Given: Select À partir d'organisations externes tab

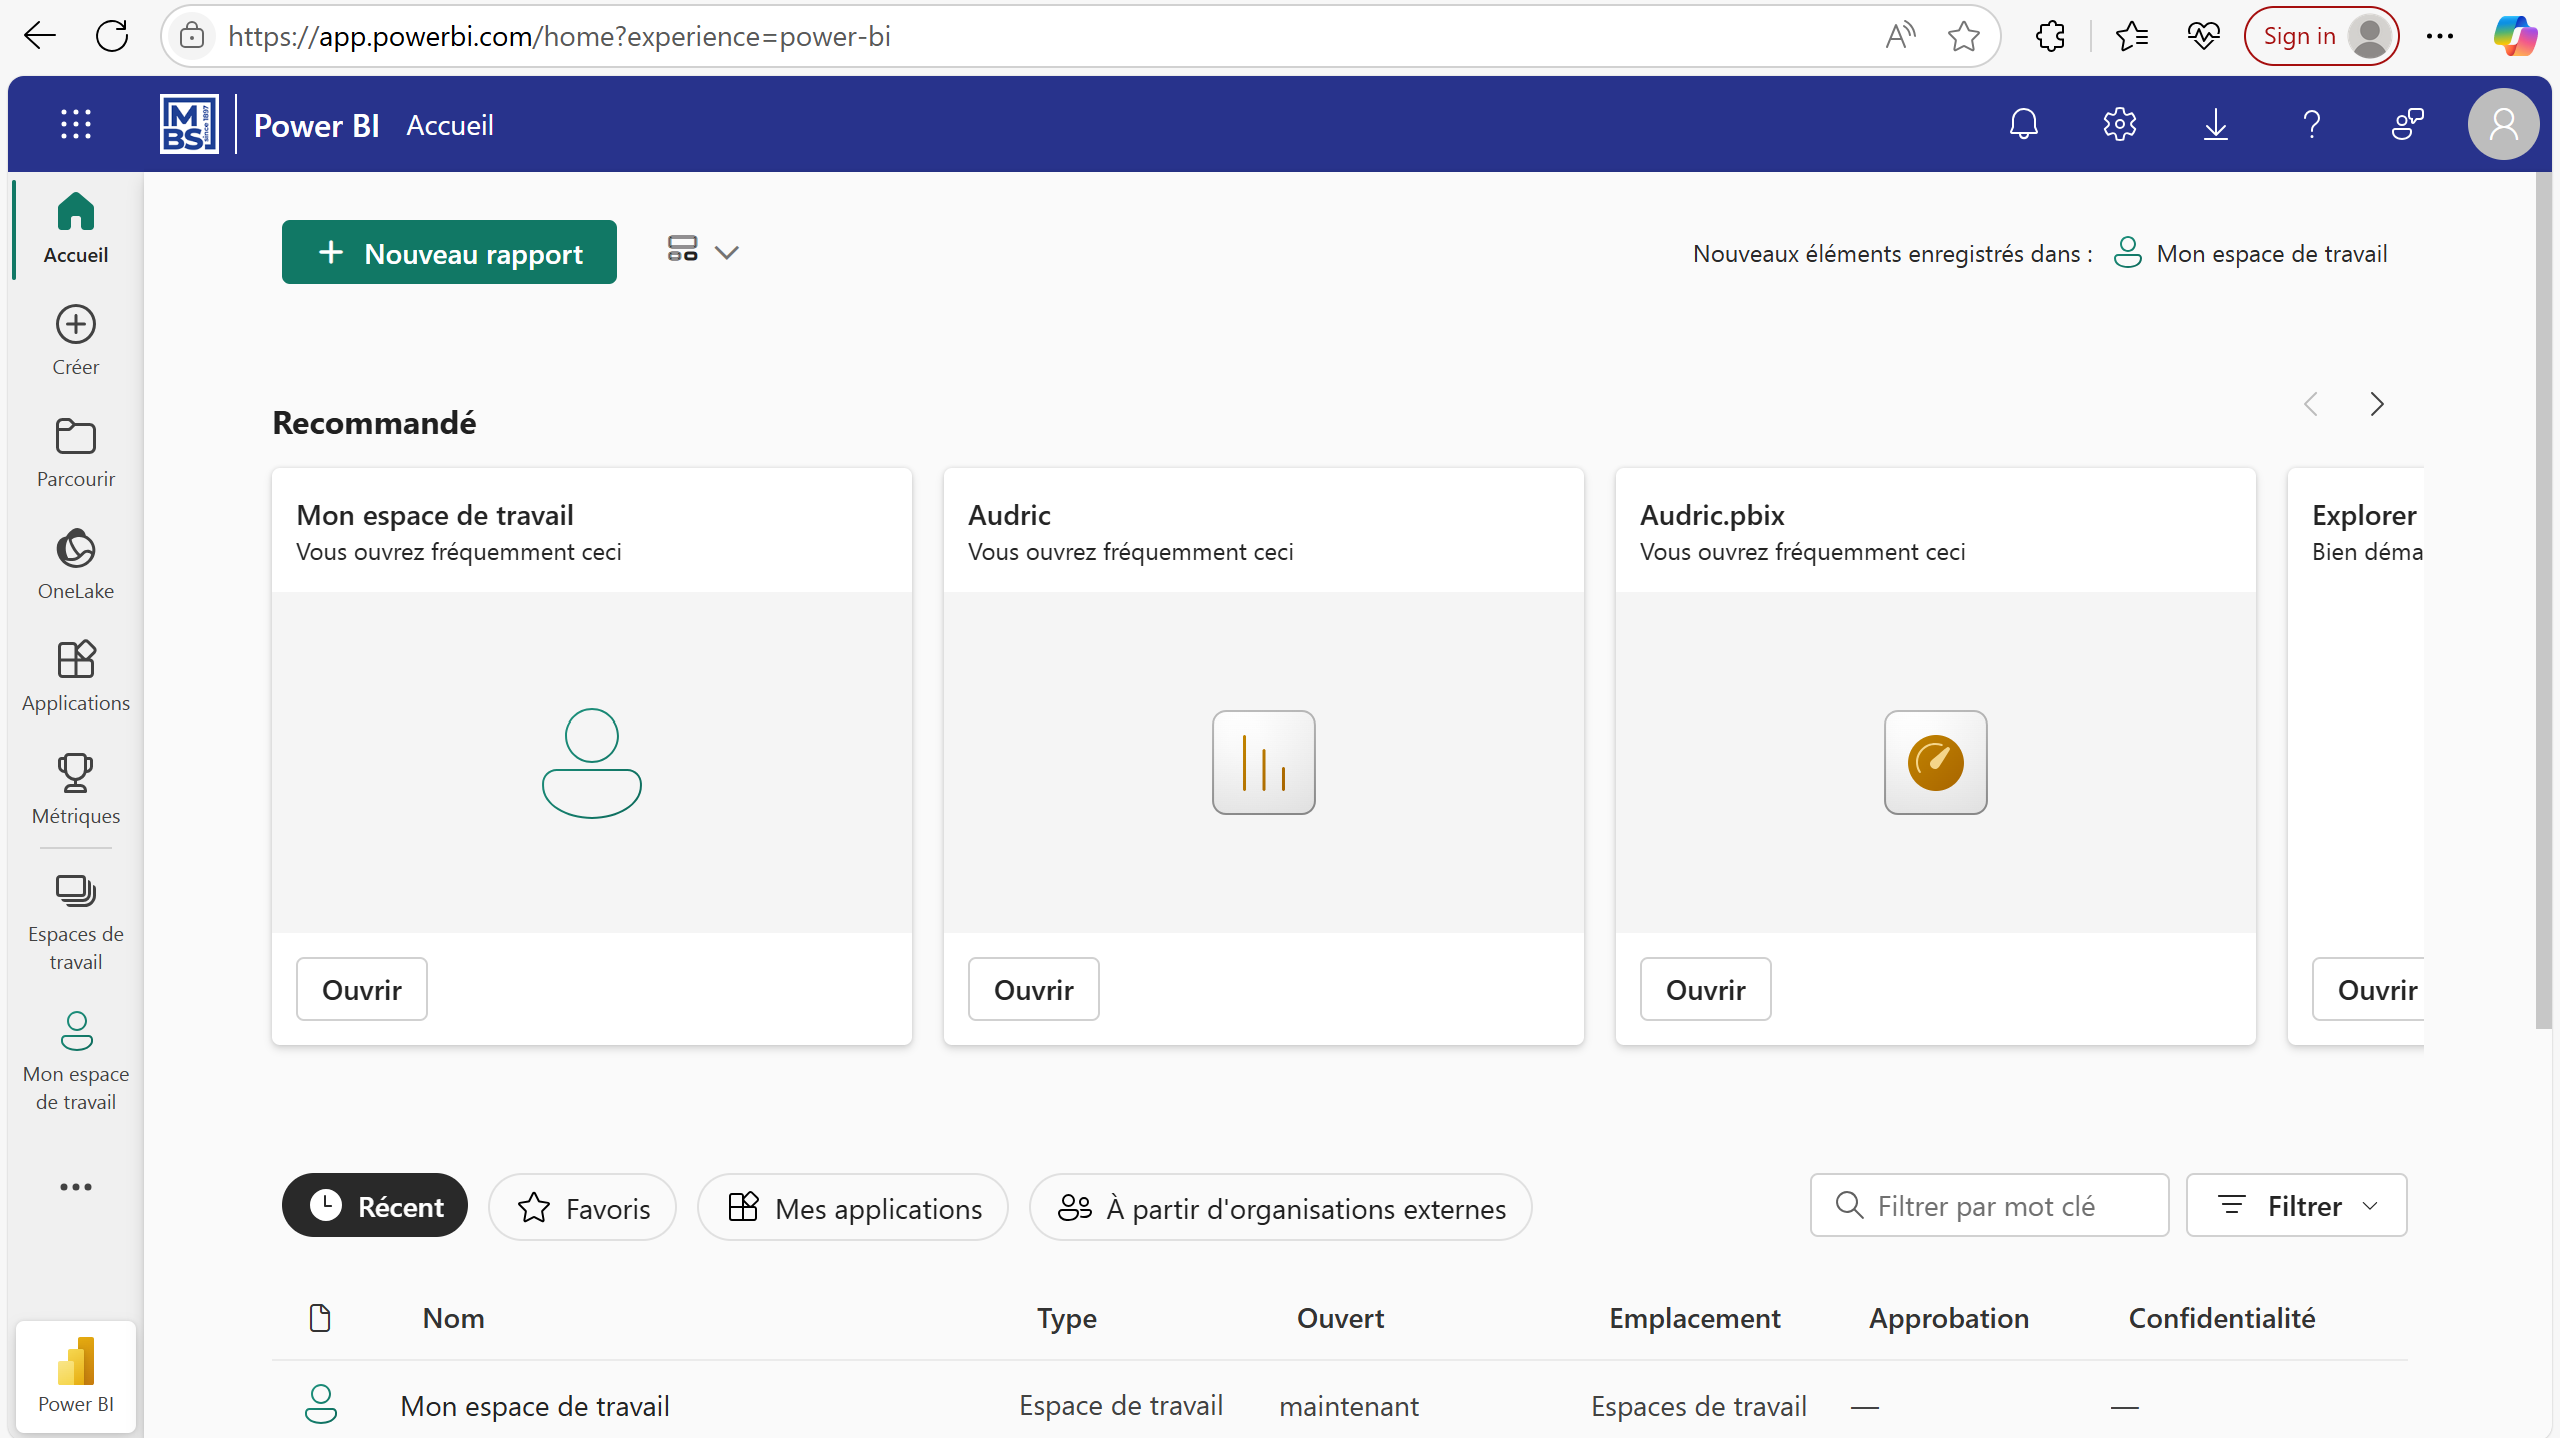Looking at the screenshot, I should tap(1281, 1207).
